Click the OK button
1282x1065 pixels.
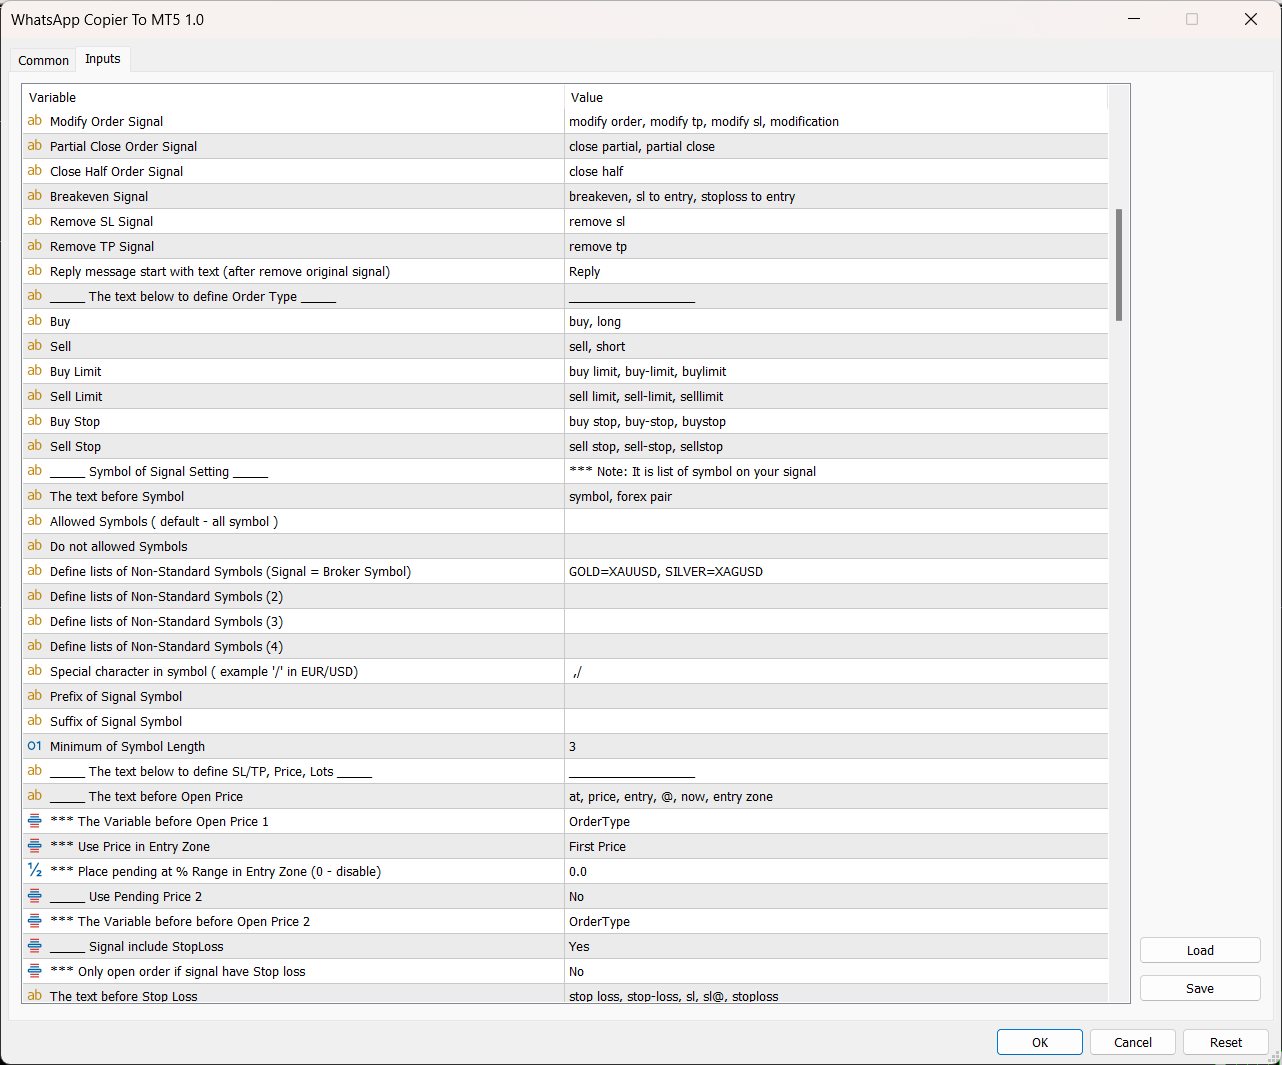(1040, 1042)
